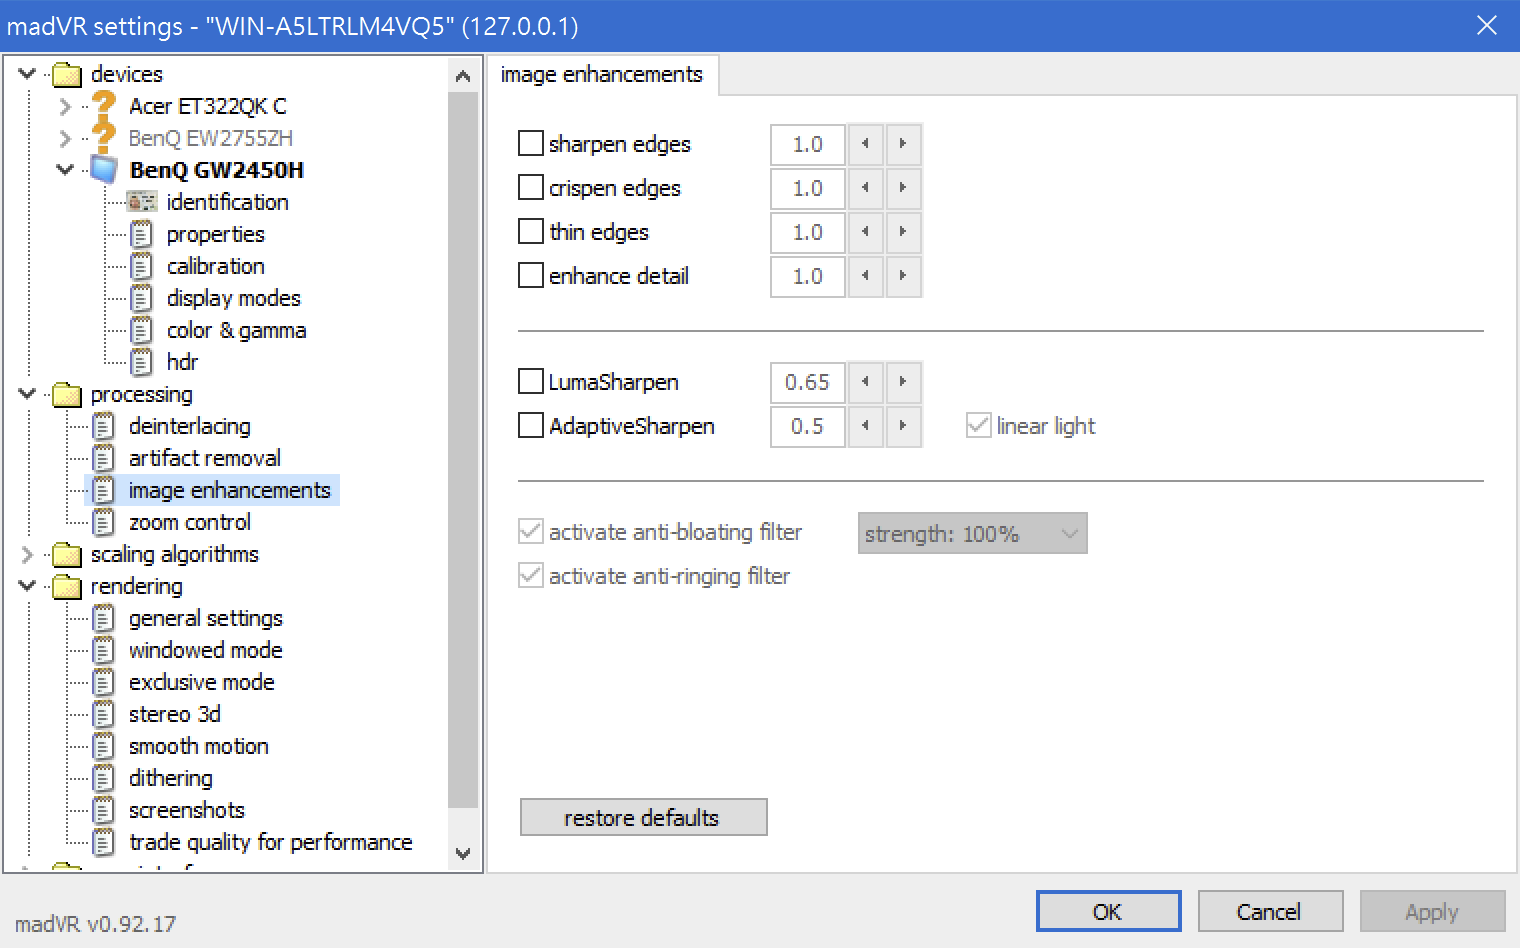Toggle activate anti-ringing filter checkbox
1520x948 pixels.
(x=531, y=575)
